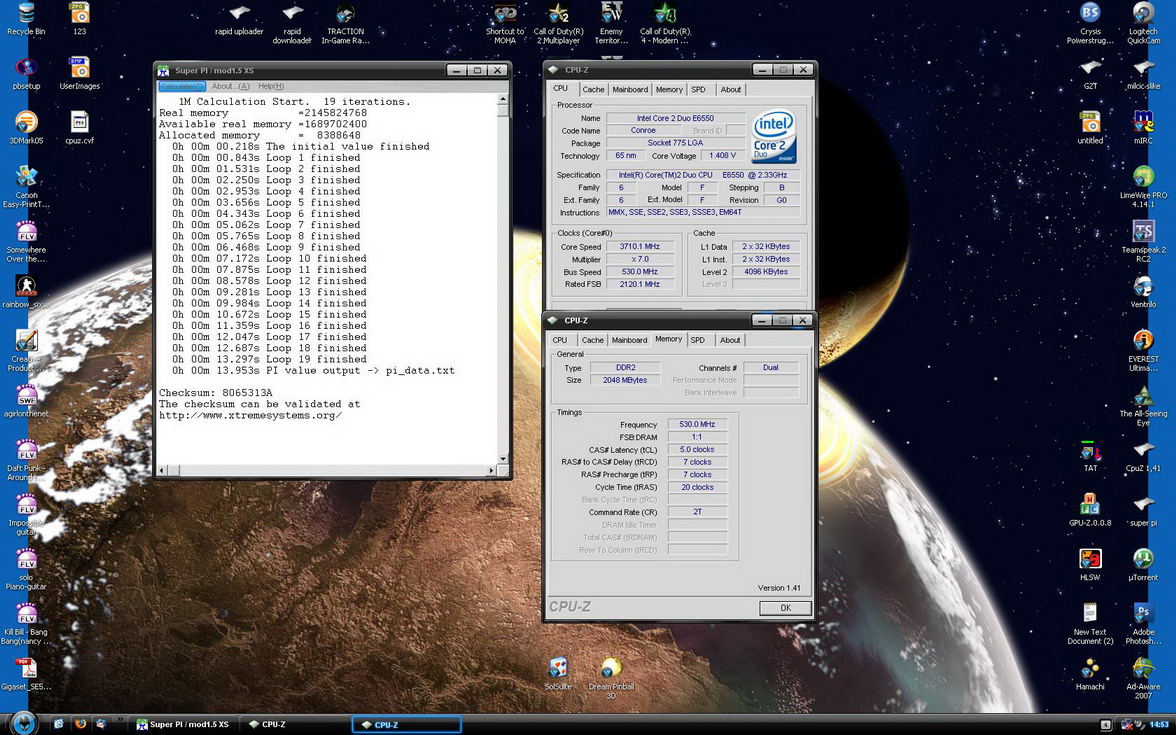This screenshot has width=1176, height=735.
Task: Select Memory tab in upper CPU-Z window
Action: [669, 89]
